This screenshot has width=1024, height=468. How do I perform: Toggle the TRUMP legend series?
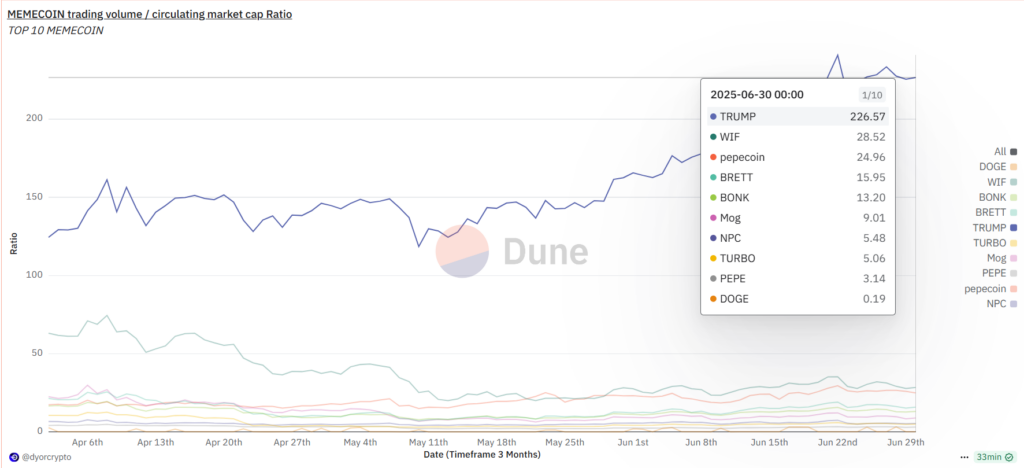pyautogui.click(x=995, y=228)
